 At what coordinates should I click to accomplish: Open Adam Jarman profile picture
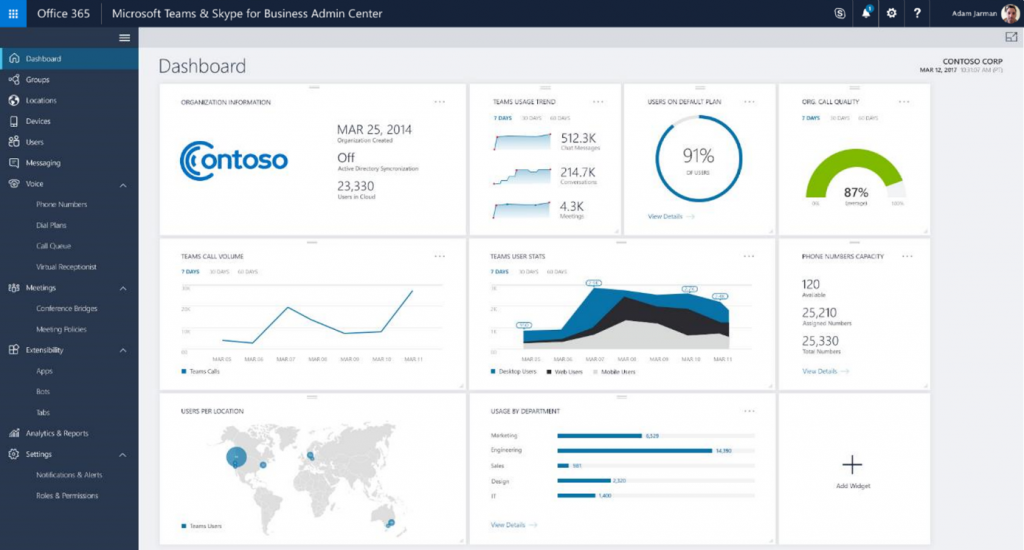(1010, 13)
